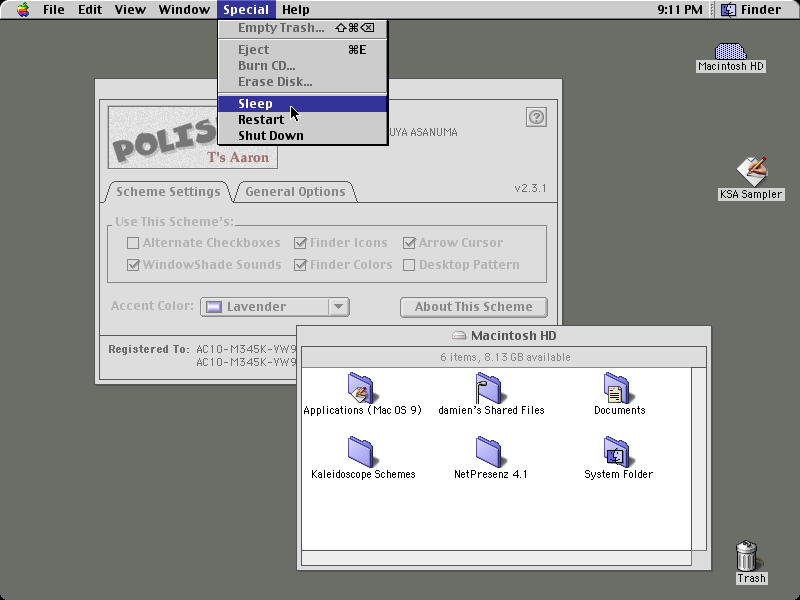Toggle the Finder Icons checkbox

pos(300,243)
